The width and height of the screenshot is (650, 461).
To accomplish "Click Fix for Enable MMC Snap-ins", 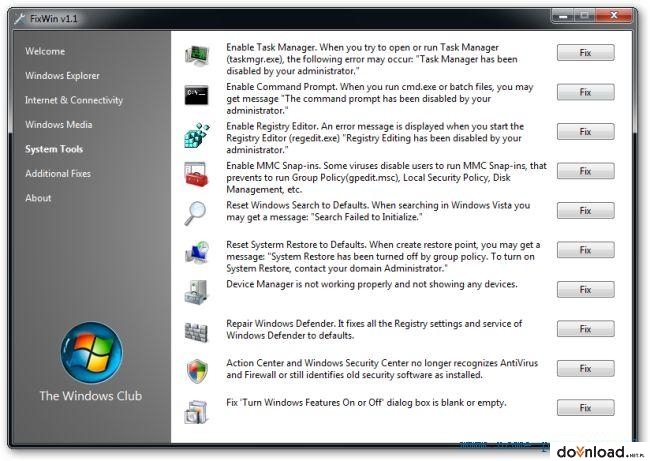I will click(585, 171).
